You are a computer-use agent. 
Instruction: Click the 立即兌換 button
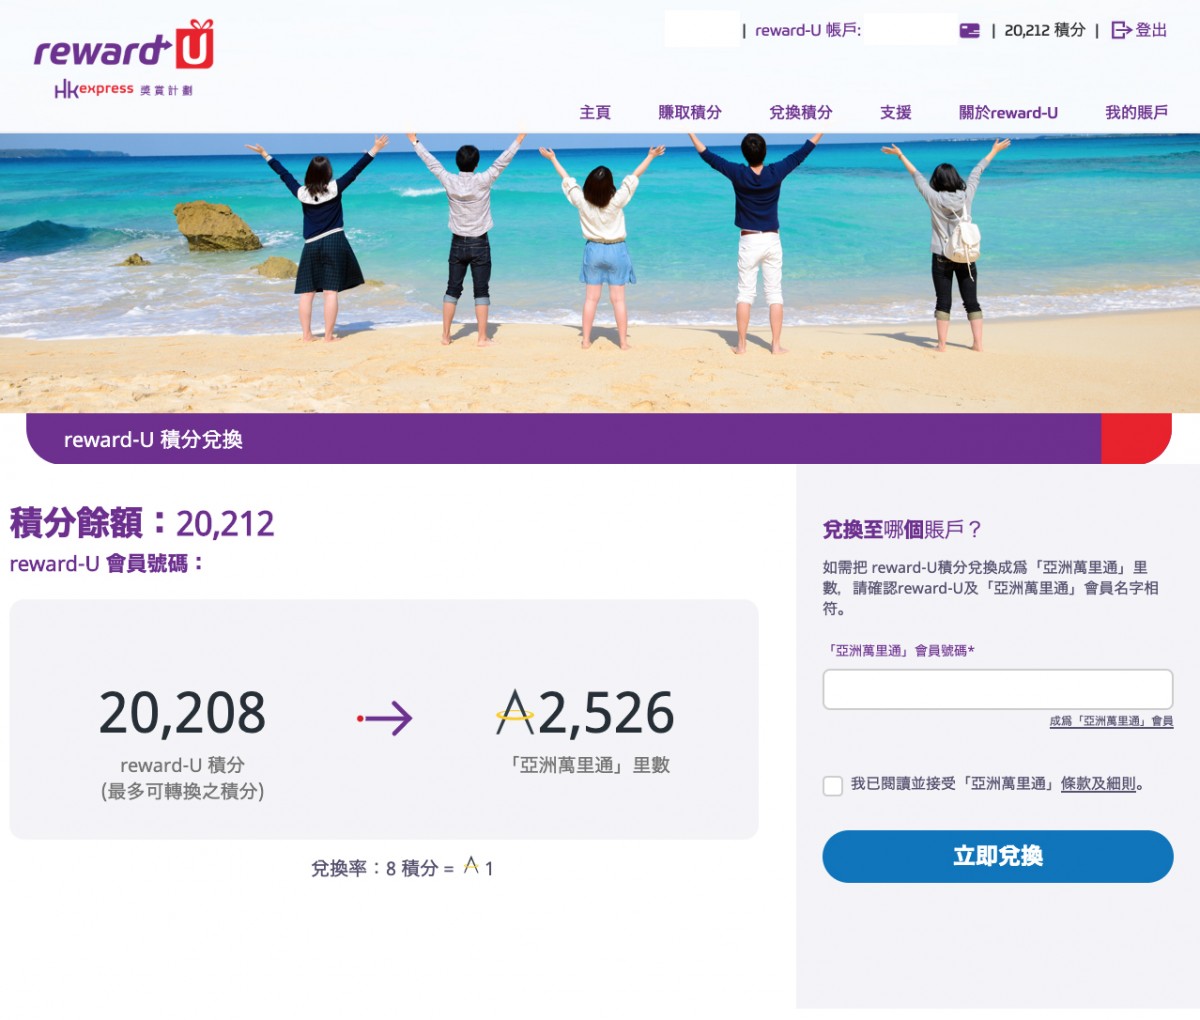pos(997,856)
